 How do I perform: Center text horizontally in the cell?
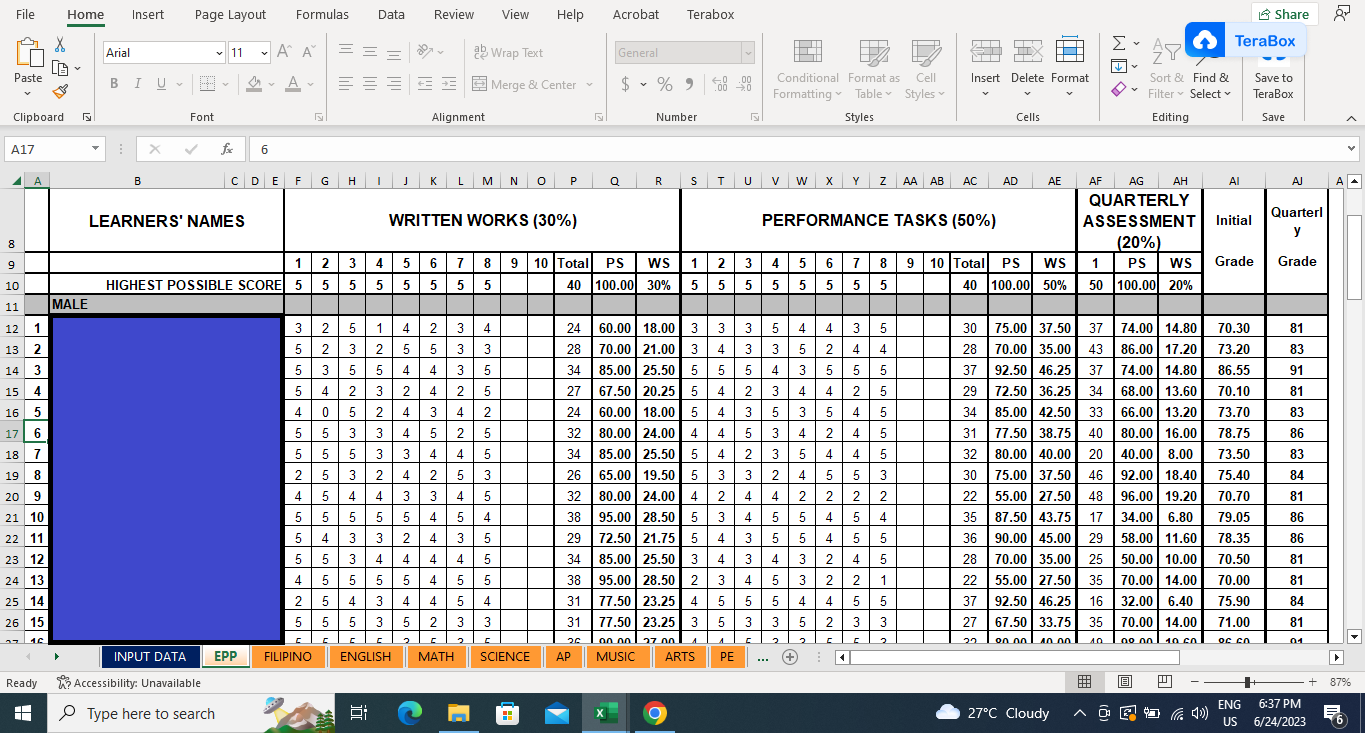(370, 84)
